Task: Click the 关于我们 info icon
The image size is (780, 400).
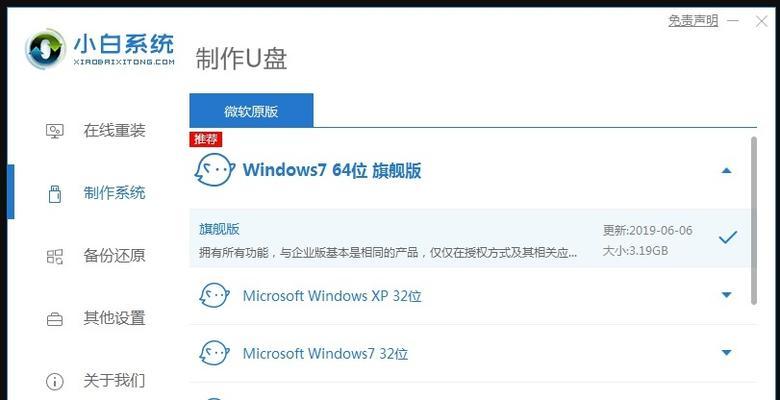Action: coord(55,382)
